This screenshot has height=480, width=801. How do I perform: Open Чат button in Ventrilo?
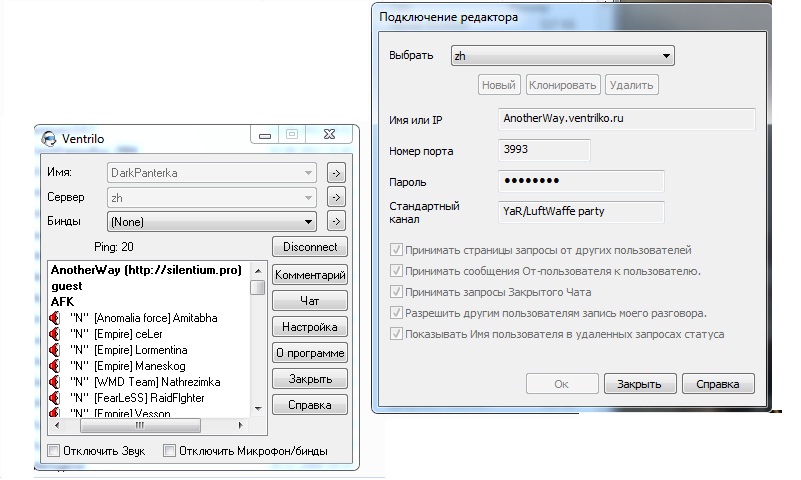pos(310,301)
